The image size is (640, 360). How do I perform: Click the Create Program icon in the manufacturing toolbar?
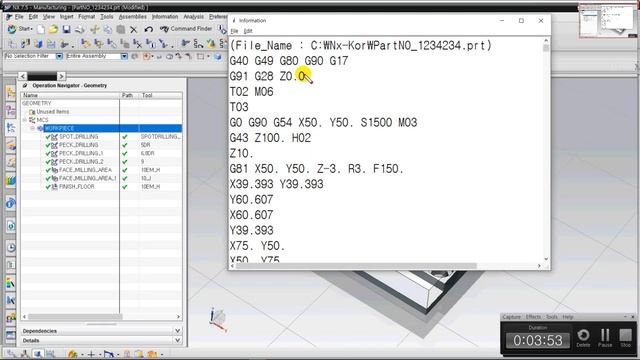click(x=12, y=44)
